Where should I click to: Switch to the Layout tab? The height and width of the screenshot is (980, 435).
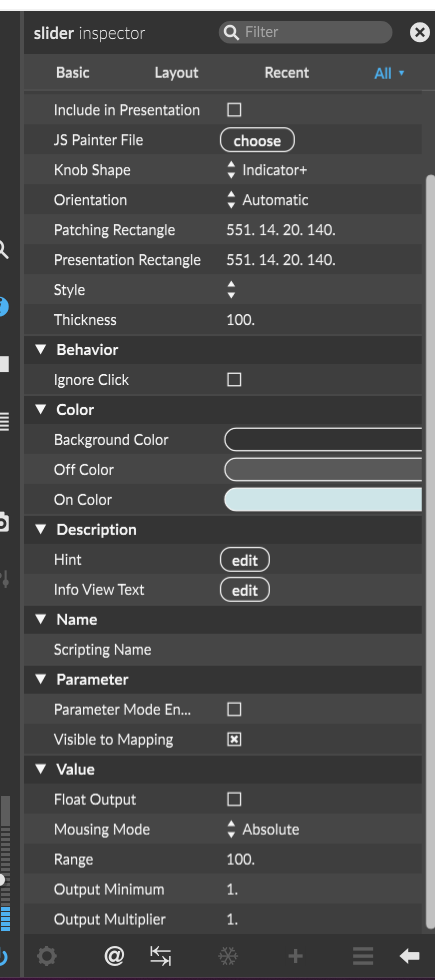click(176, 72)
